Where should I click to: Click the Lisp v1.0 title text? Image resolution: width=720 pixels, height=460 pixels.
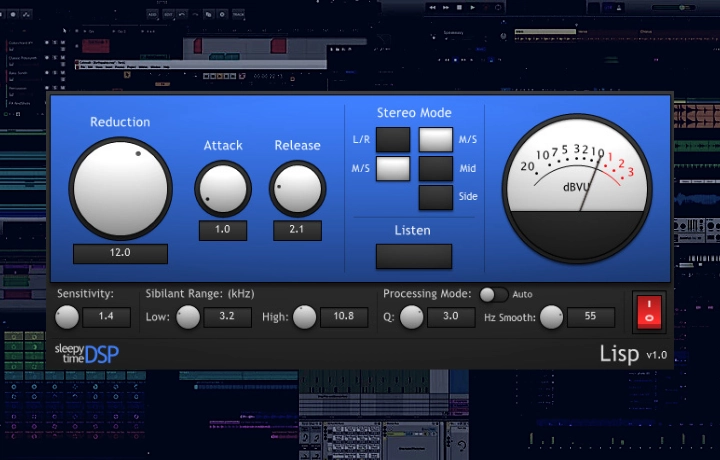click(633, 354)
